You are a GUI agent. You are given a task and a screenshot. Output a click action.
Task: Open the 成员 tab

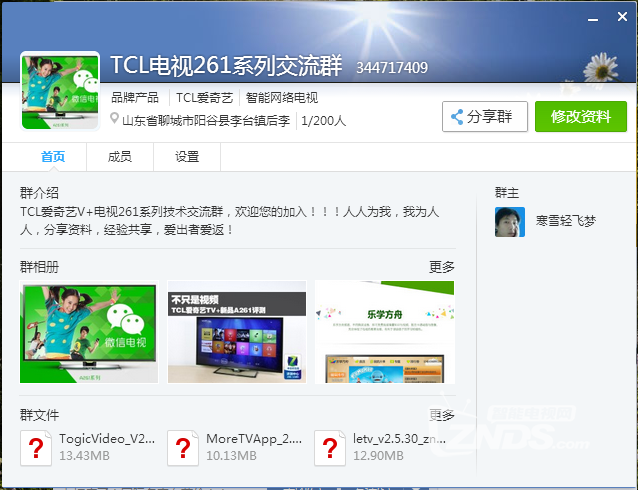point(120,157)
